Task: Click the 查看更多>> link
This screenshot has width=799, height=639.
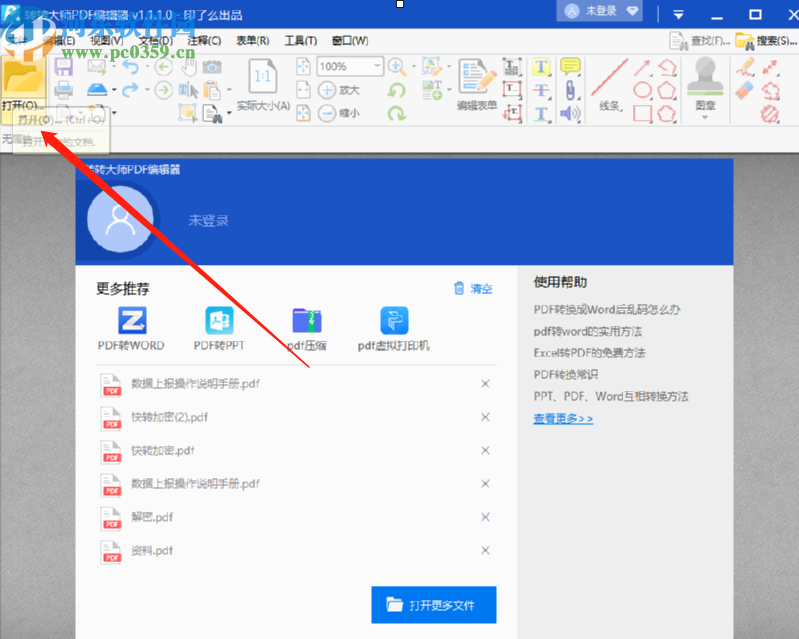Action: point(563,419)
